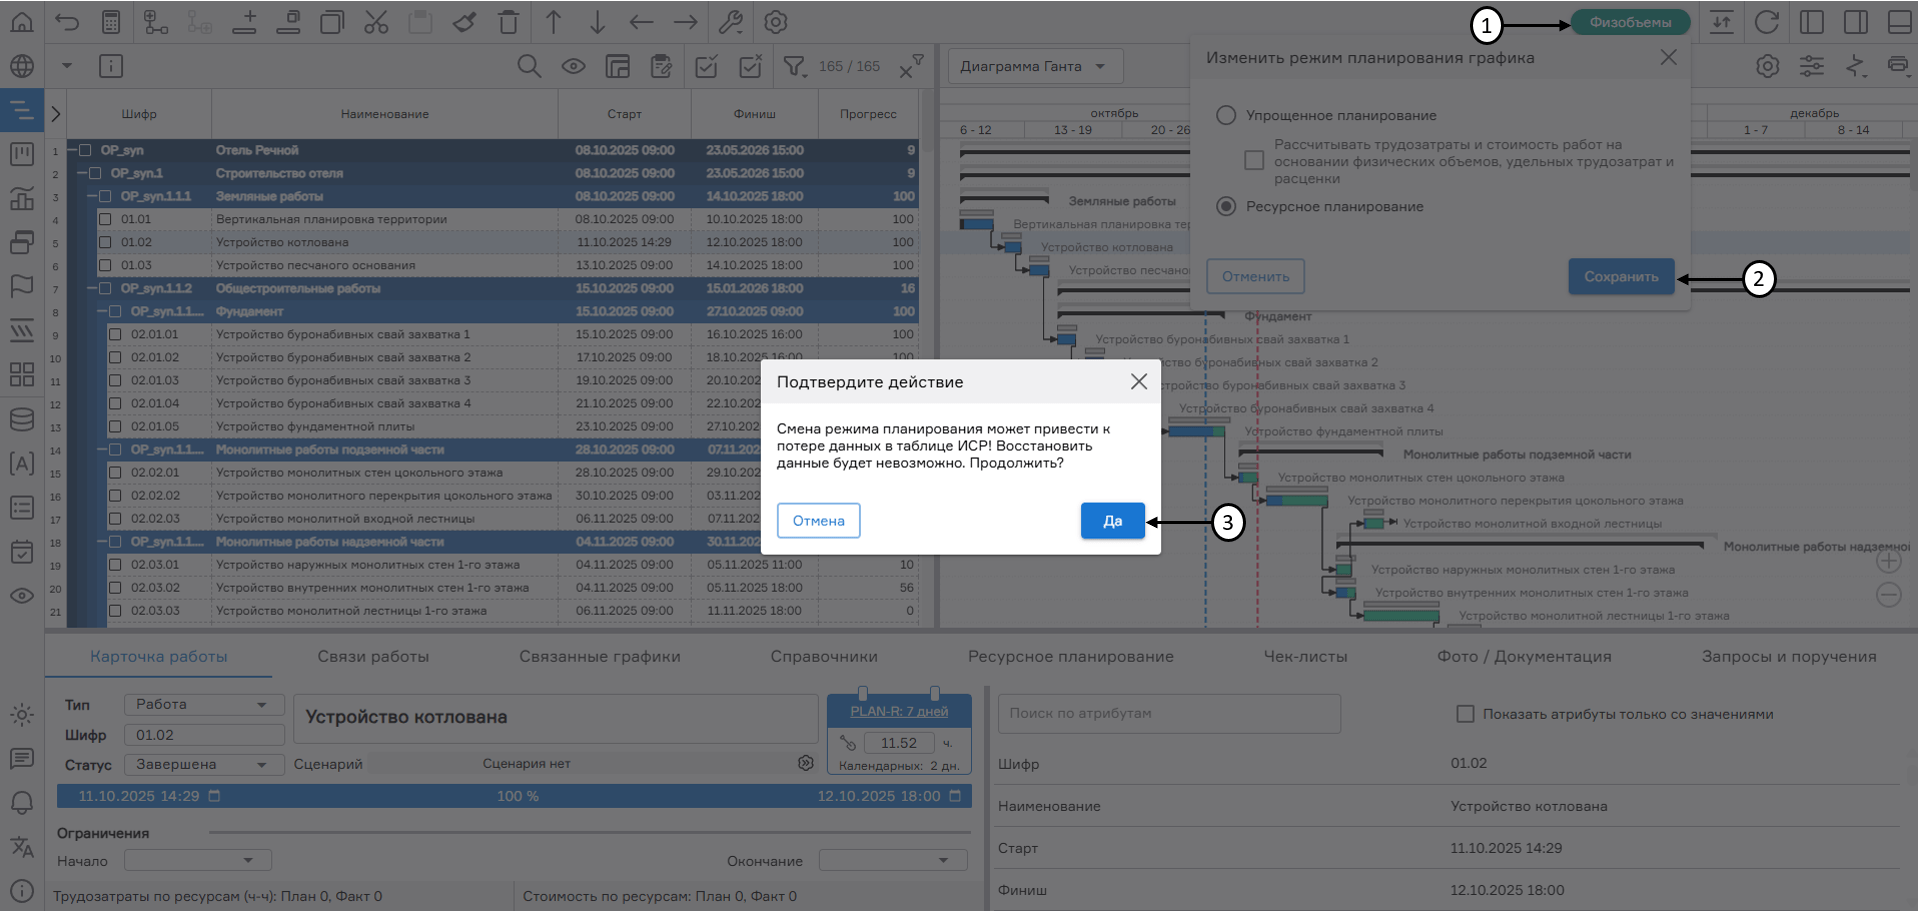The image size is (1918, 911).
Task: Click the Поиск по атрибутам search field
Action: pyautogui.click(x=1168, y=714)
